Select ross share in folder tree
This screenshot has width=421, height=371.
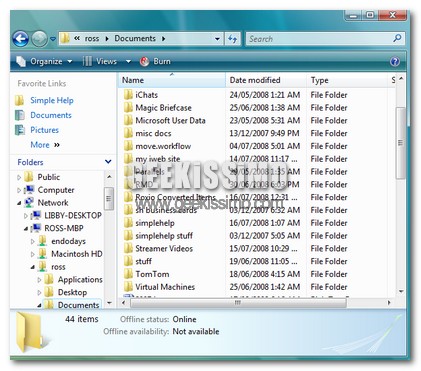(58, 267)
